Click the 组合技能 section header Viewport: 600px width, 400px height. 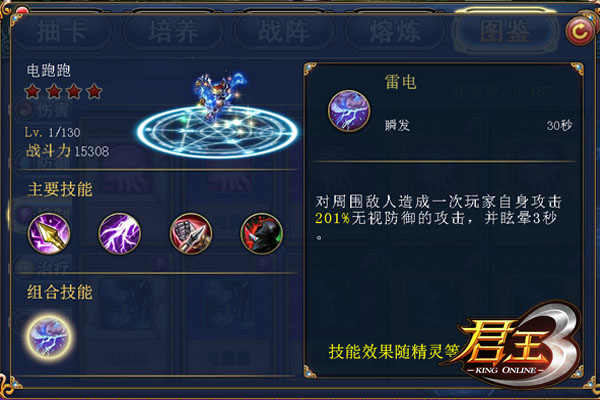tap(60, 292)
